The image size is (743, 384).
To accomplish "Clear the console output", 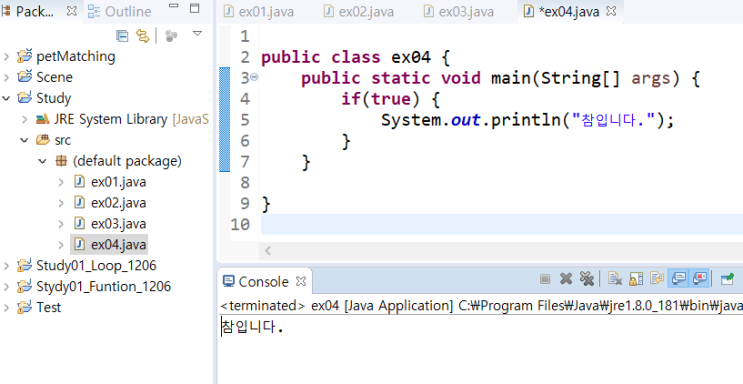I will (615, 279).
